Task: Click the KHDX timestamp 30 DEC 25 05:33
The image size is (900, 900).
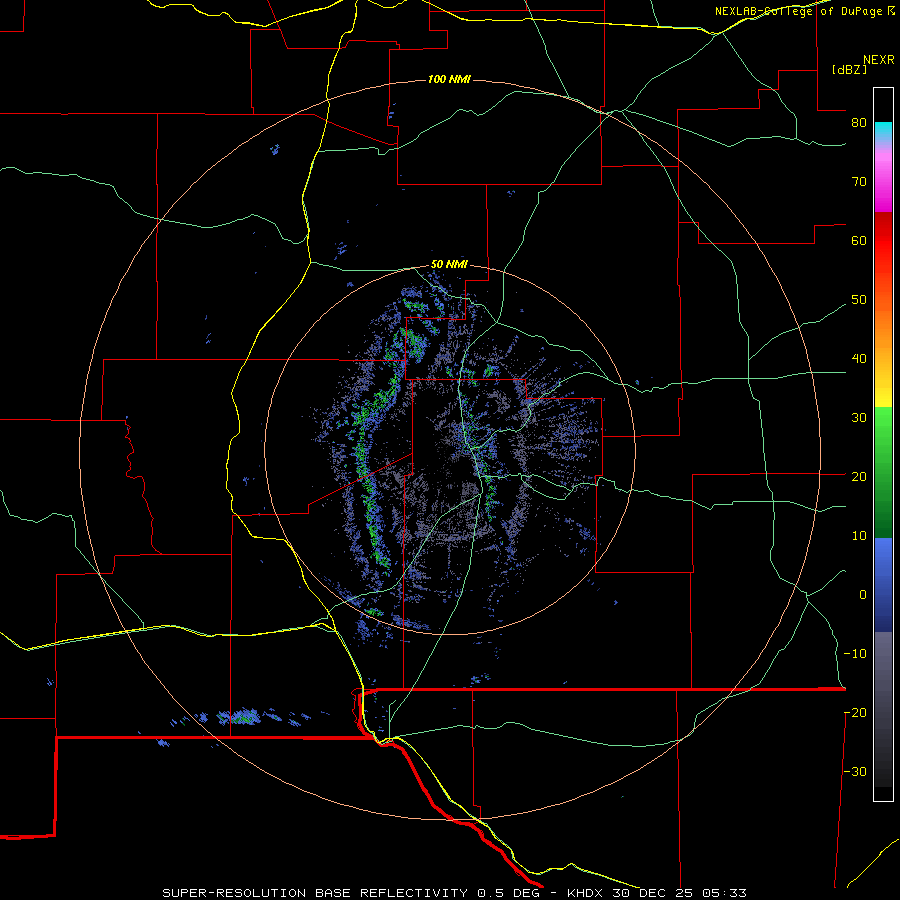Action: pos(657,893)
